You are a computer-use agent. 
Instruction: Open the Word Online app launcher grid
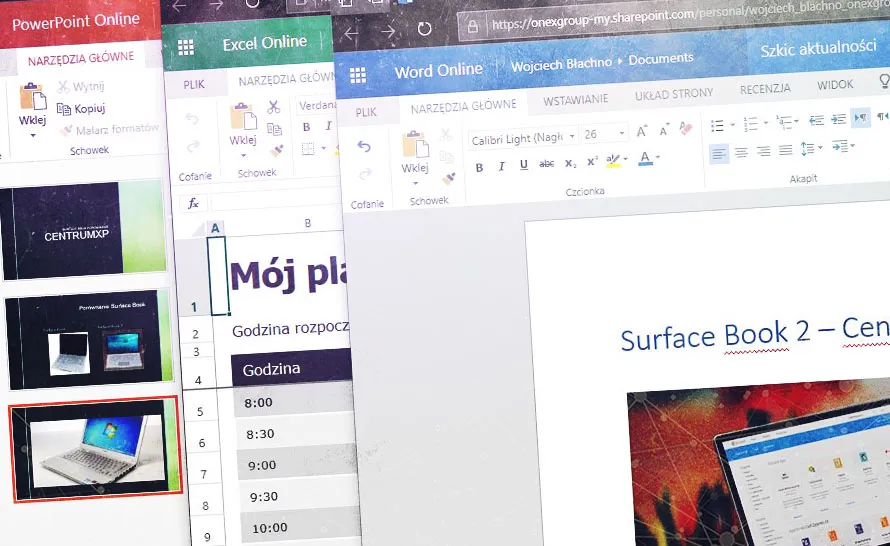click(x=358, y=75)
